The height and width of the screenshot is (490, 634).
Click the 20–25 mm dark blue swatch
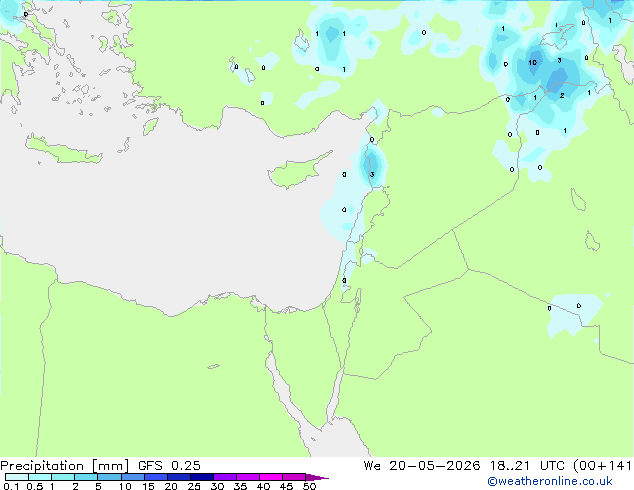coord(179,477)
